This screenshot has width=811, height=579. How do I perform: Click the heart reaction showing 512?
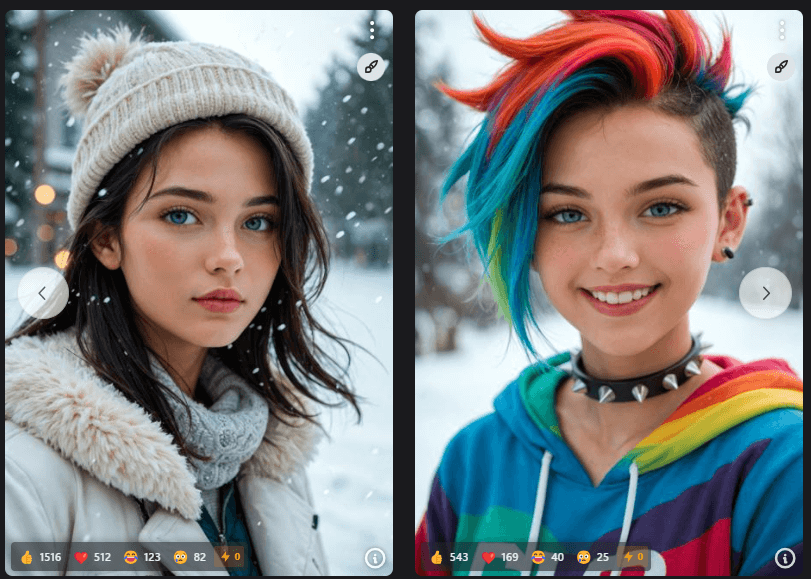93,557
